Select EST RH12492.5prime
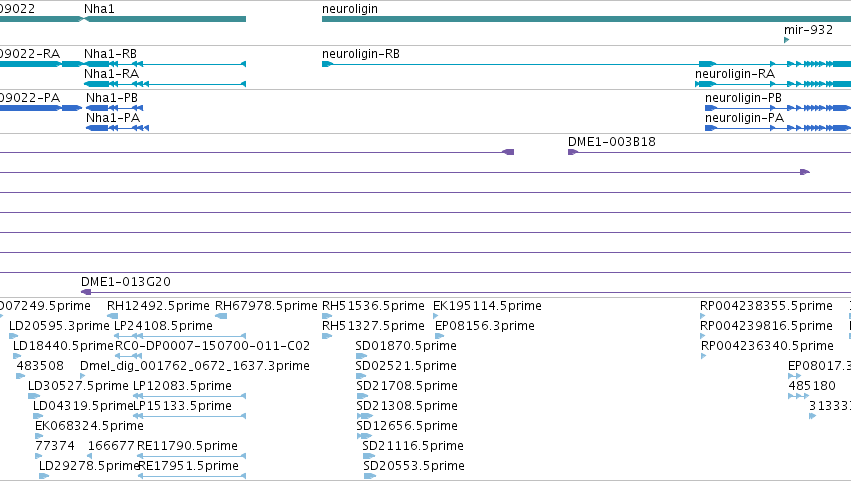 pyautogui.click(x=158, y=306)
